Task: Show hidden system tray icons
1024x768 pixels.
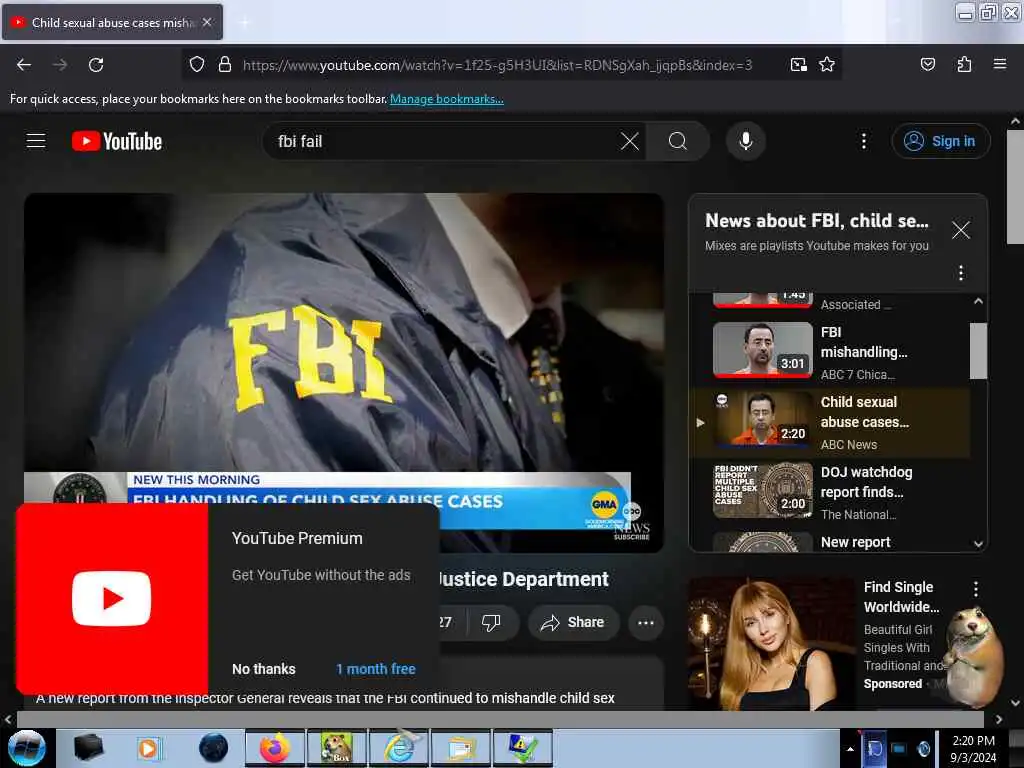Action: [850, 749]
